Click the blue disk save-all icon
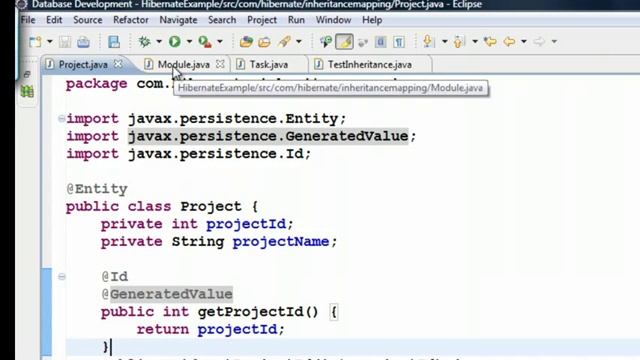 [x=114, y=42]
